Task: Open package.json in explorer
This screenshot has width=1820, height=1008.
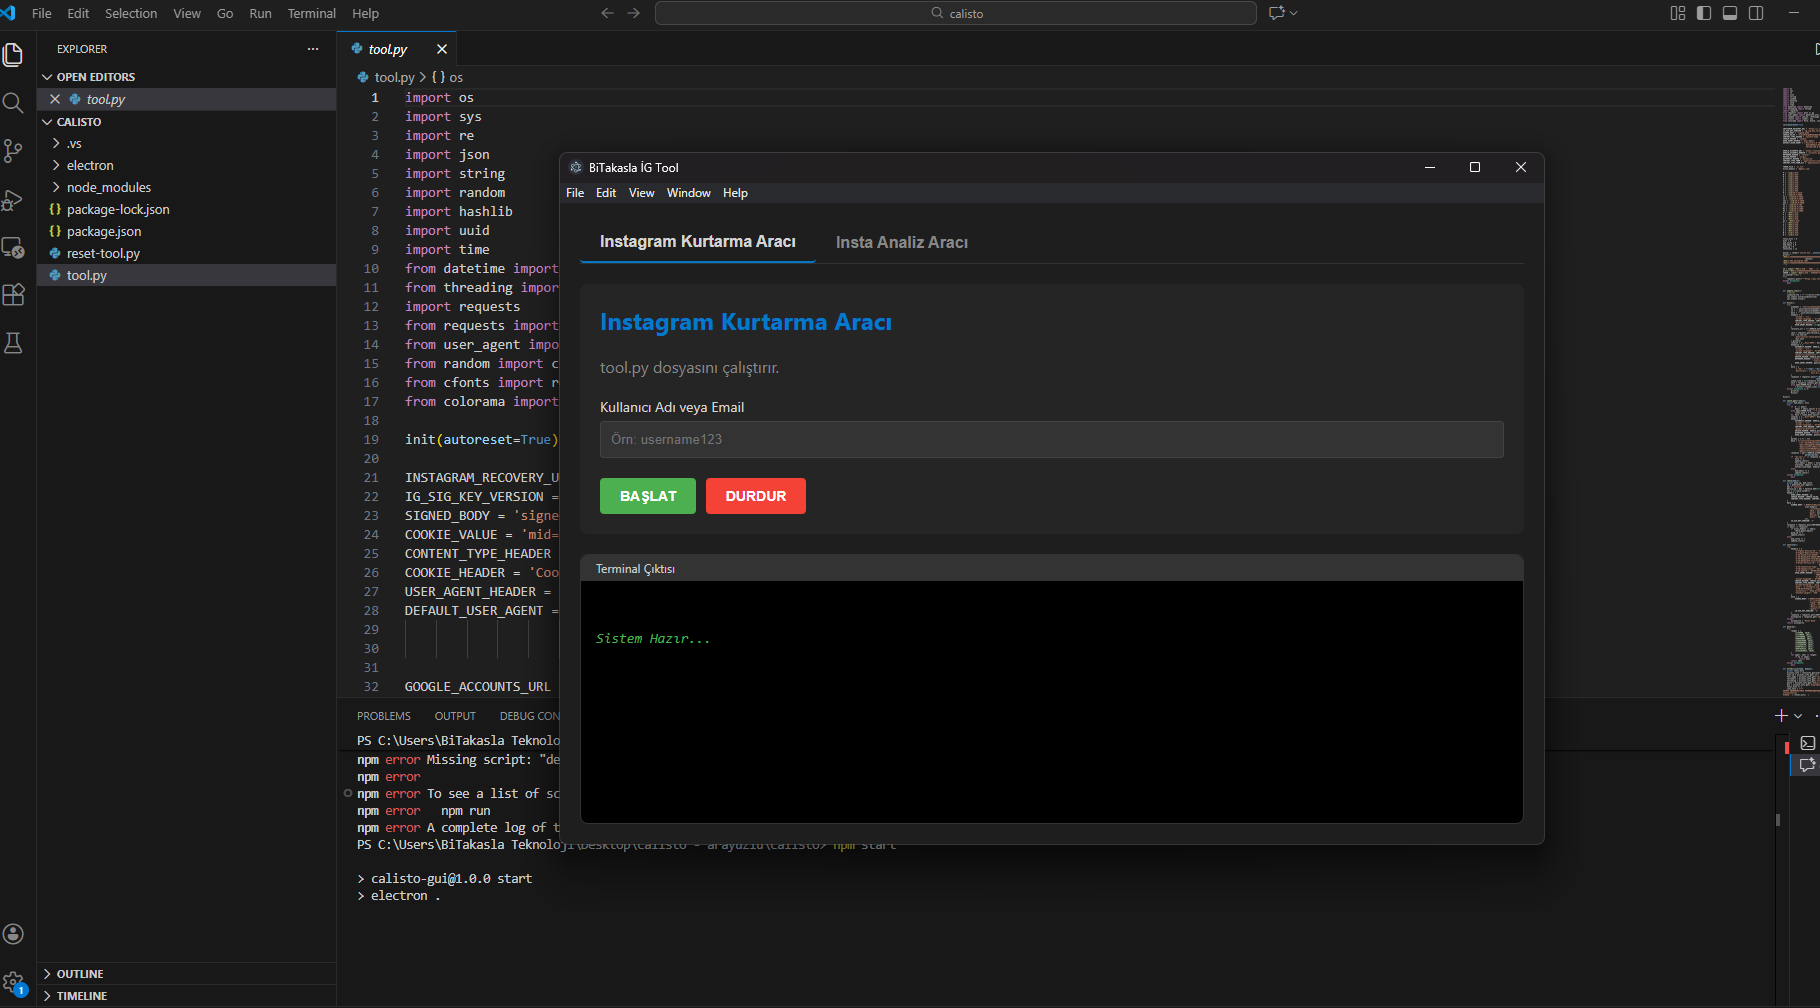Action: (x=104, y=232)
